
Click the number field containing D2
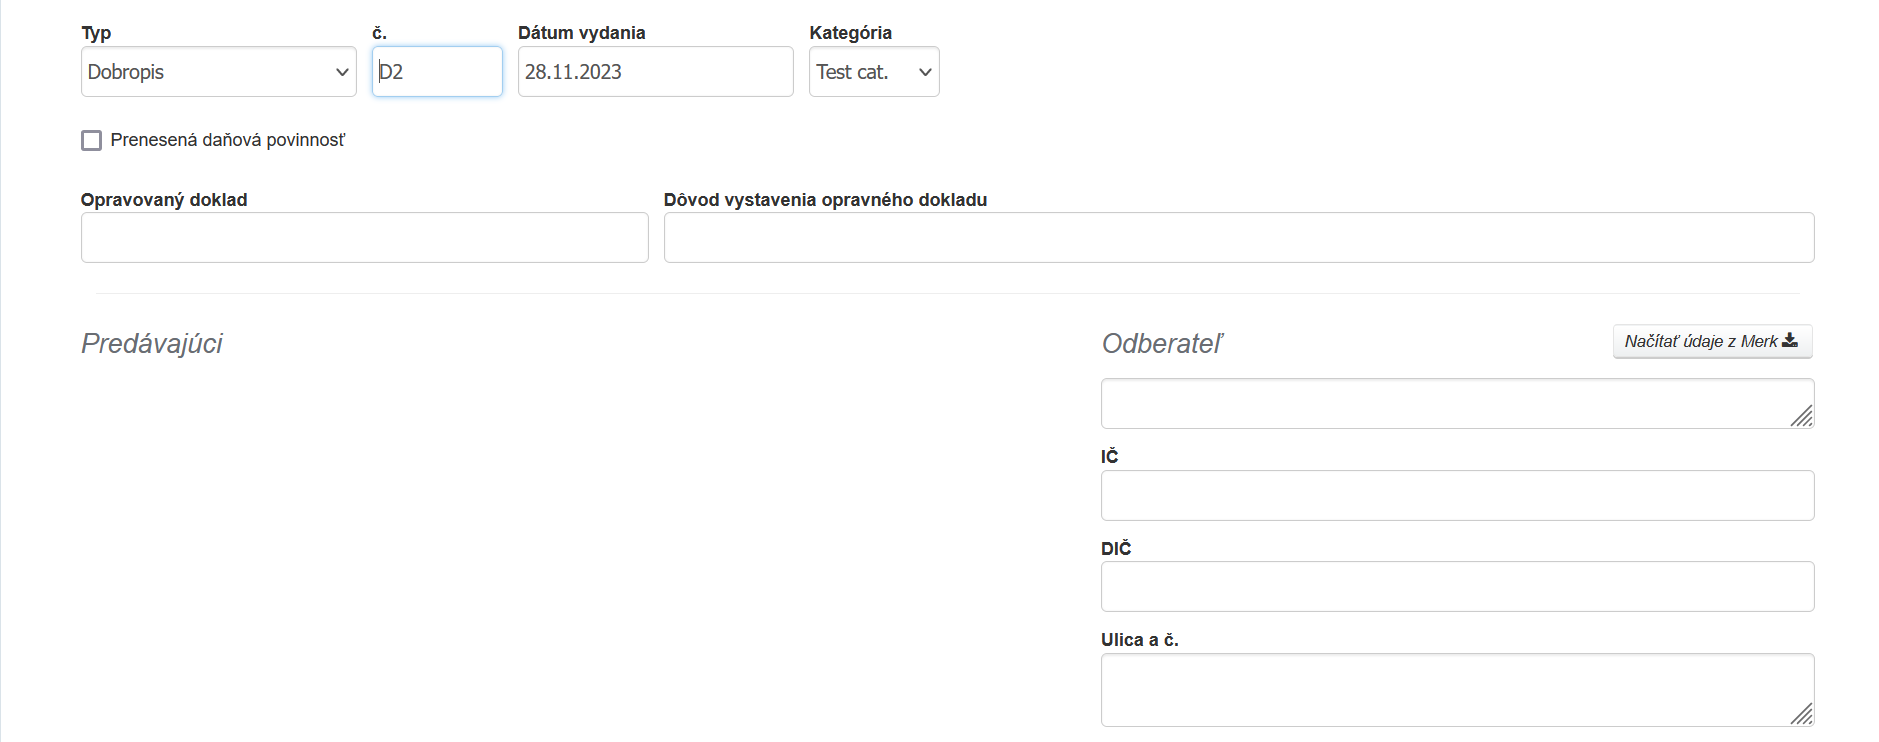[437, 72]
